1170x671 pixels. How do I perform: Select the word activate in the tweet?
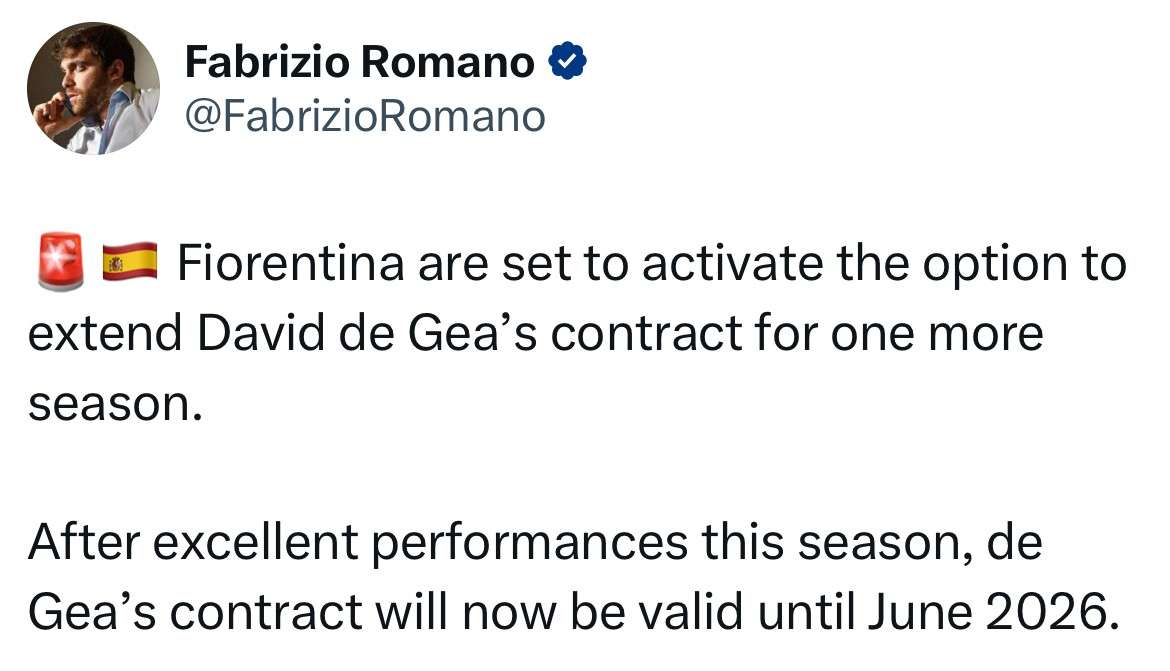click(x=732, y=263)
